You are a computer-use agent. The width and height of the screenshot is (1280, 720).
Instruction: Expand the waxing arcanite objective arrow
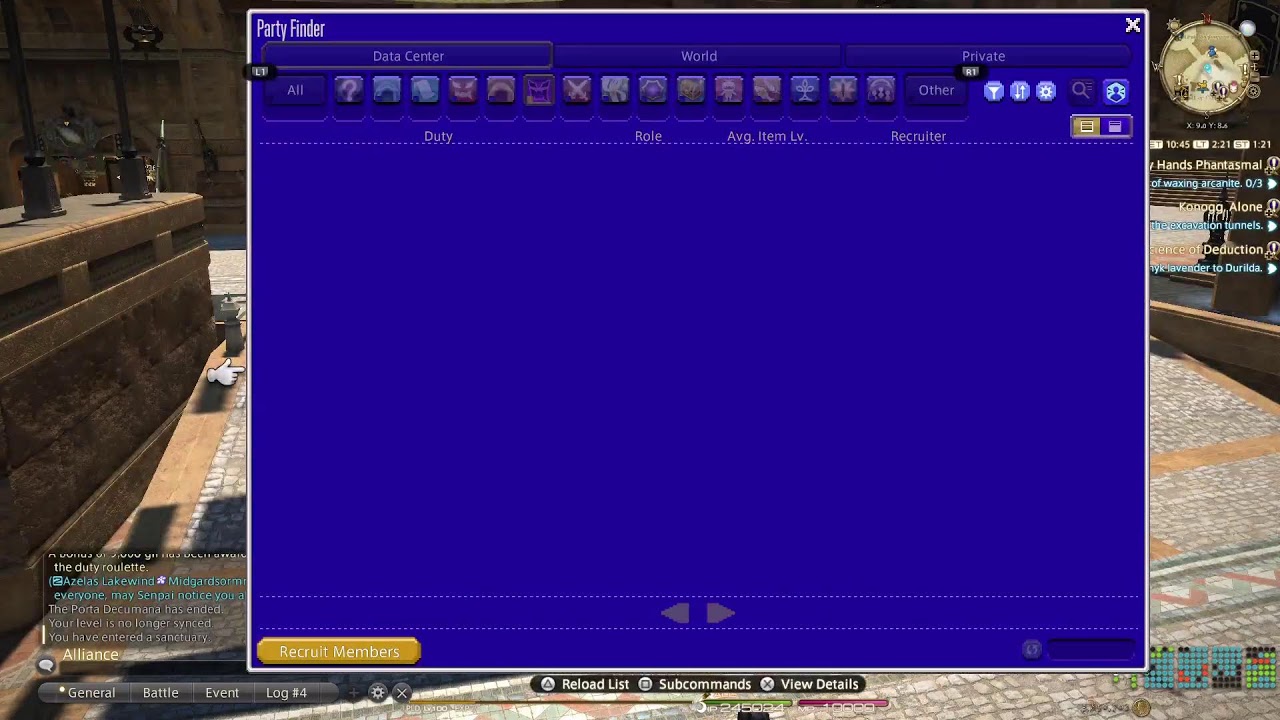click(x=1272, y=184)
